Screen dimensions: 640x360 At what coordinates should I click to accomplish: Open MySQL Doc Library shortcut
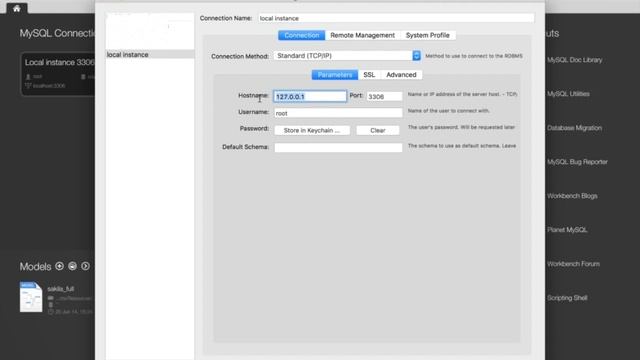coord(574,60)
